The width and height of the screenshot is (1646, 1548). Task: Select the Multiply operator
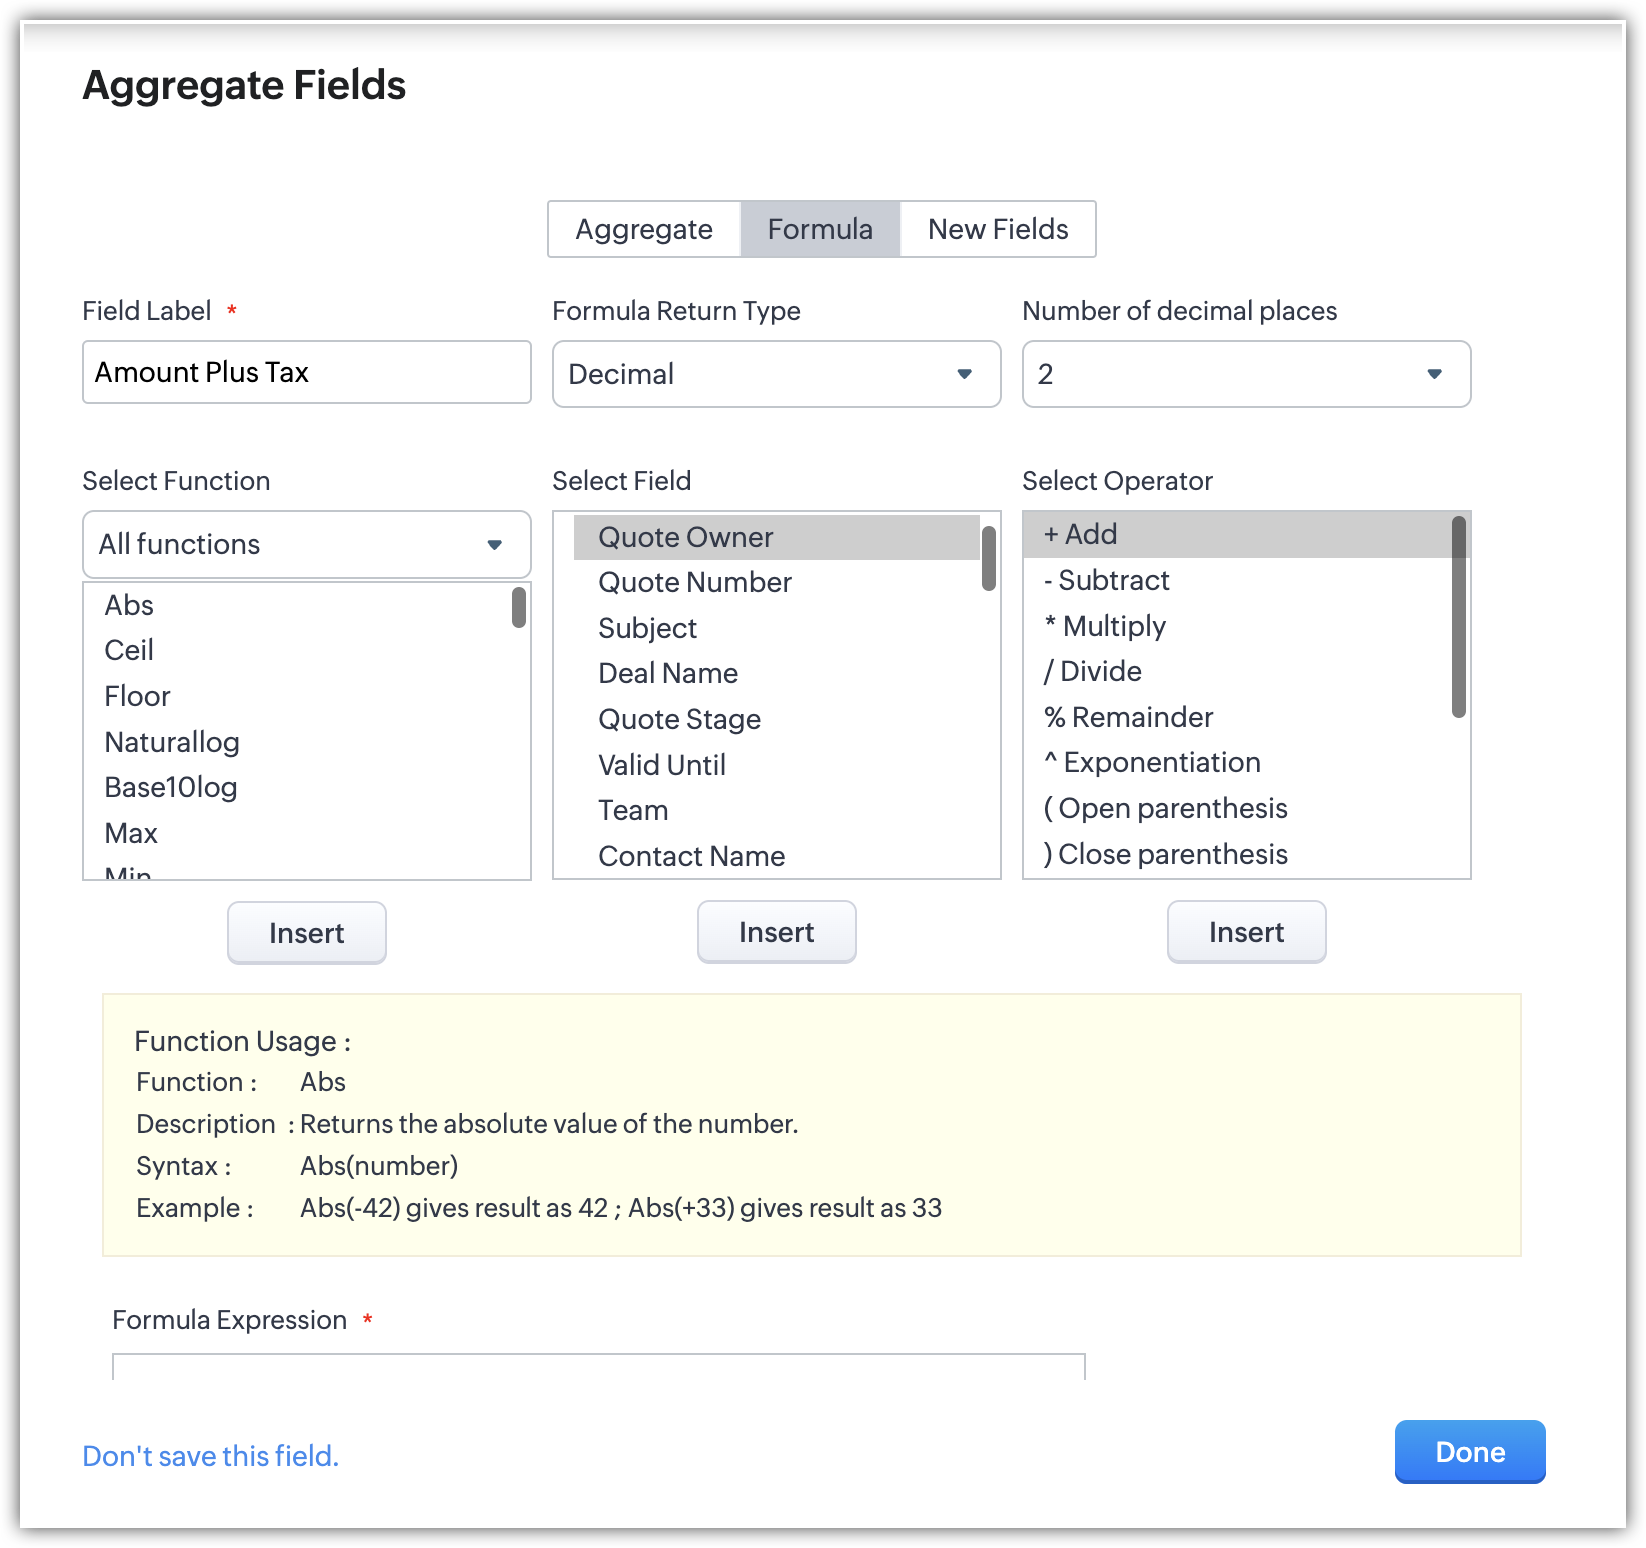coord(1105,626)
